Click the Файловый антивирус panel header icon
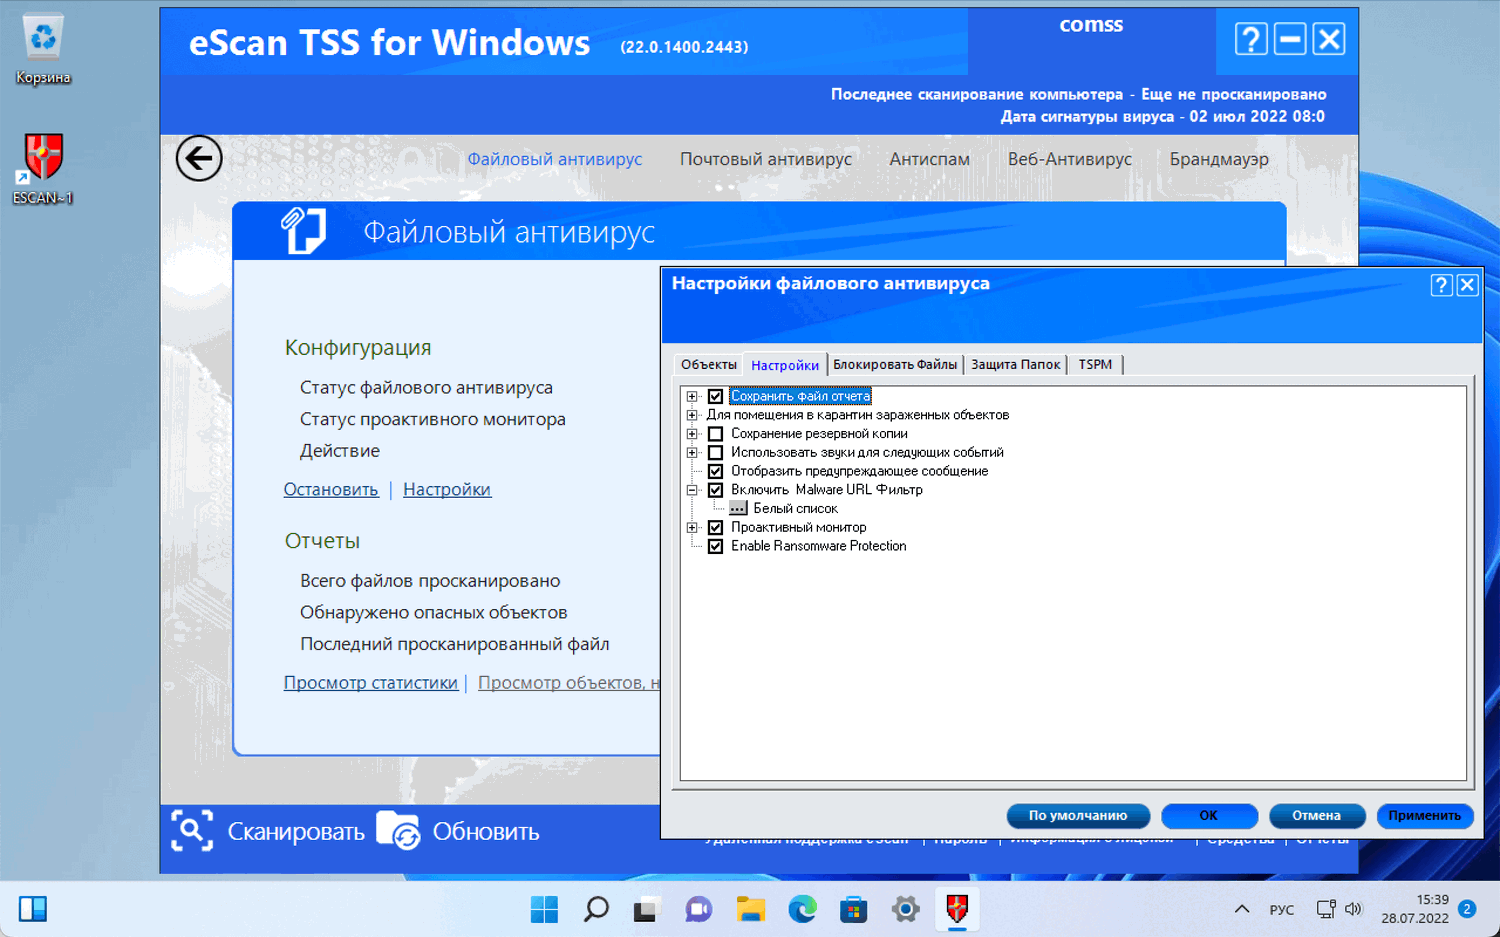 coord(304,231)
